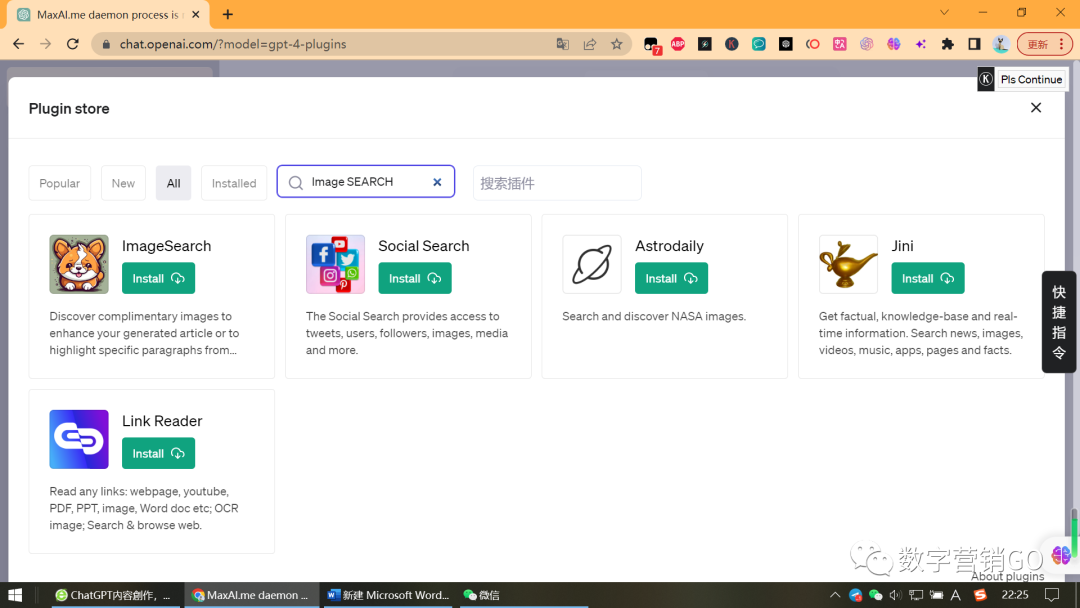This screenshot has width=1080, height=608.
Task: Click the Social Search plugin logo
Action: click(x=335, y=264)
